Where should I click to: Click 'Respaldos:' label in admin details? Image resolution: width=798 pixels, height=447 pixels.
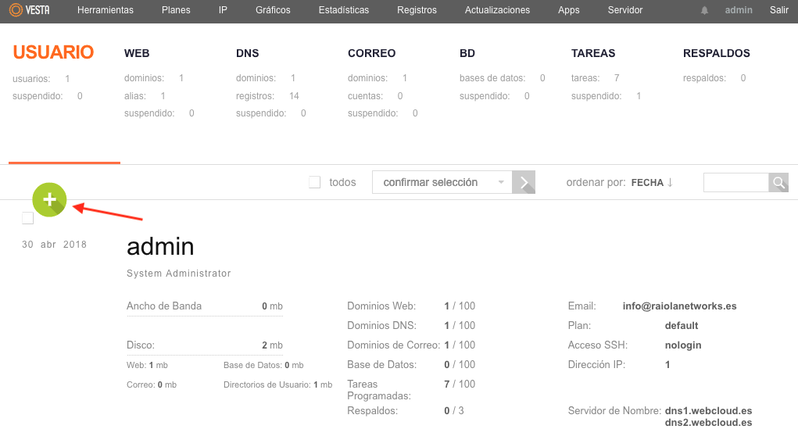click(373, 410)
